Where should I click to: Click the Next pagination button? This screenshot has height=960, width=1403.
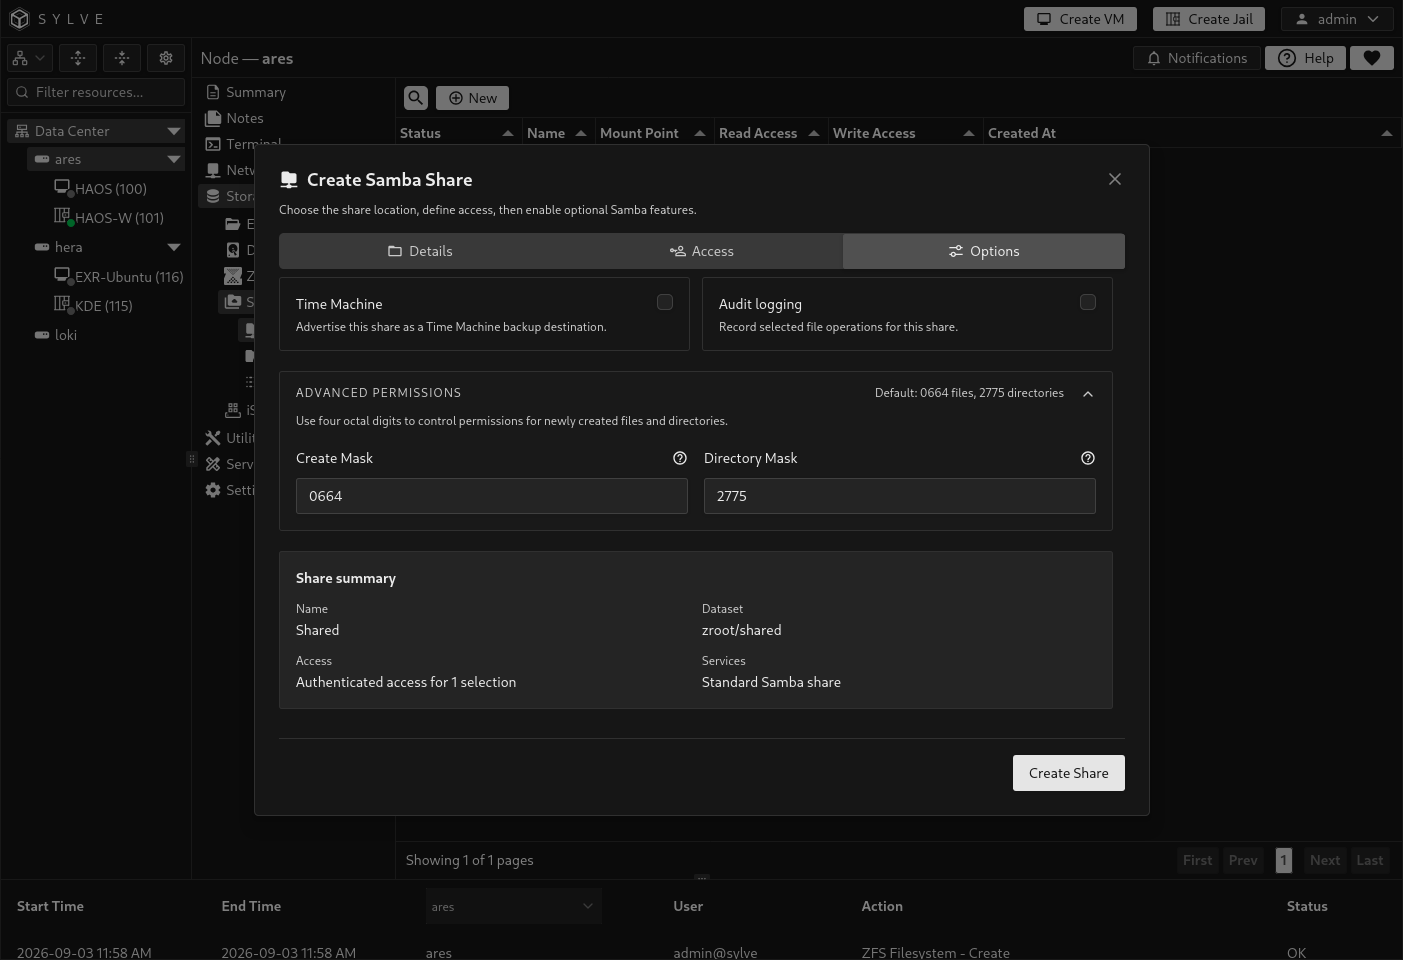click(x=1325, y=860)
